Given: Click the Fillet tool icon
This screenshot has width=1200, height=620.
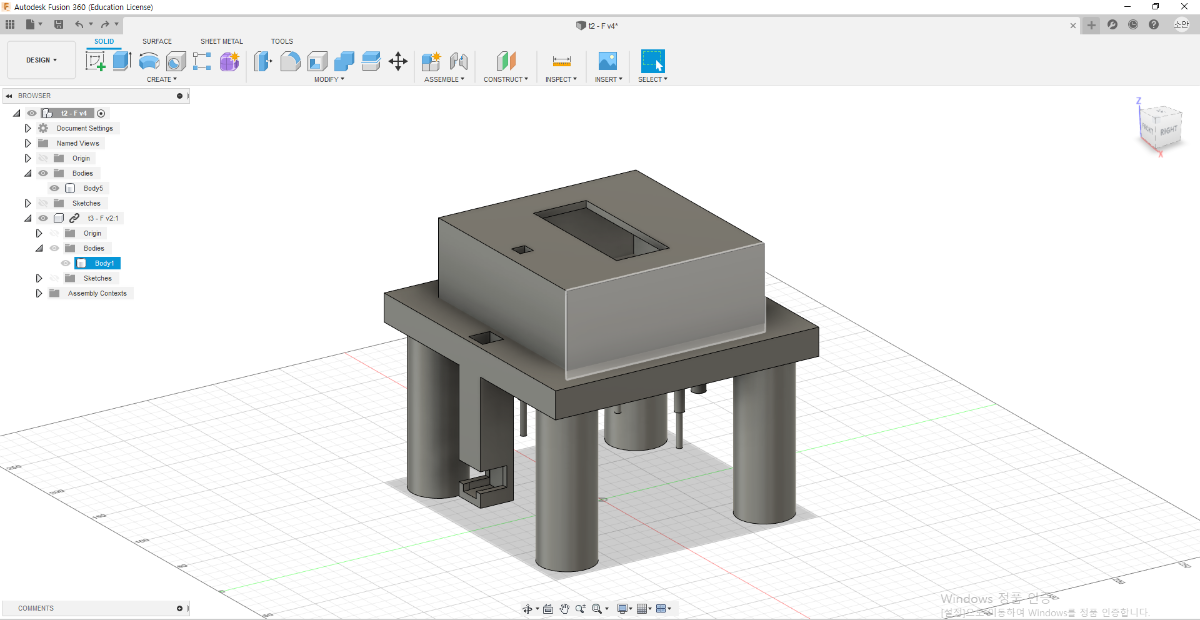Looking at the screenshot, I should (x=290, y=62).
